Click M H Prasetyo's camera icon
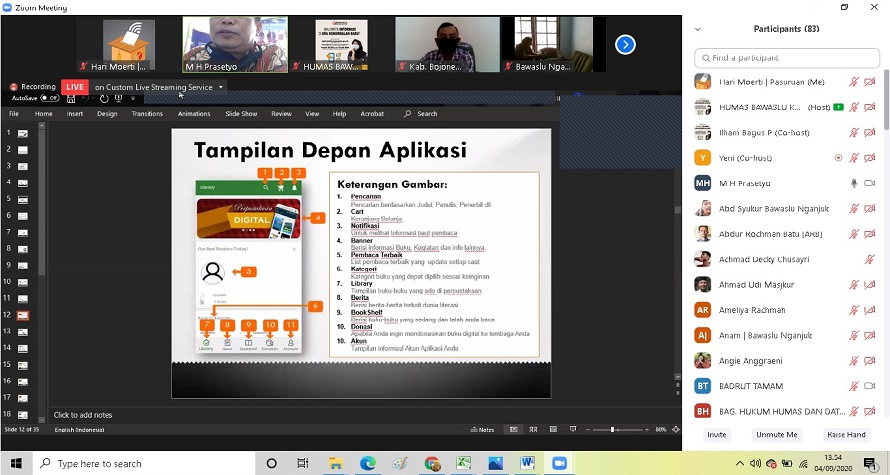This screenshot has height=475, width=890. pos(870,183)
